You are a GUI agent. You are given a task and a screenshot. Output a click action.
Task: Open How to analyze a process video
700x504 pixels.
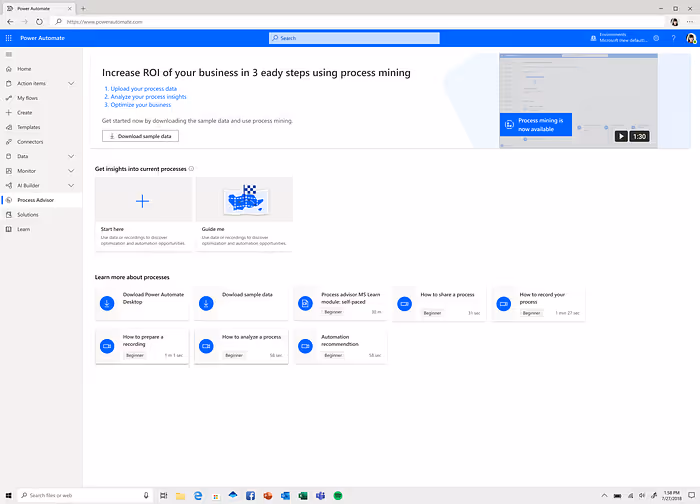(x=242, y=346)
